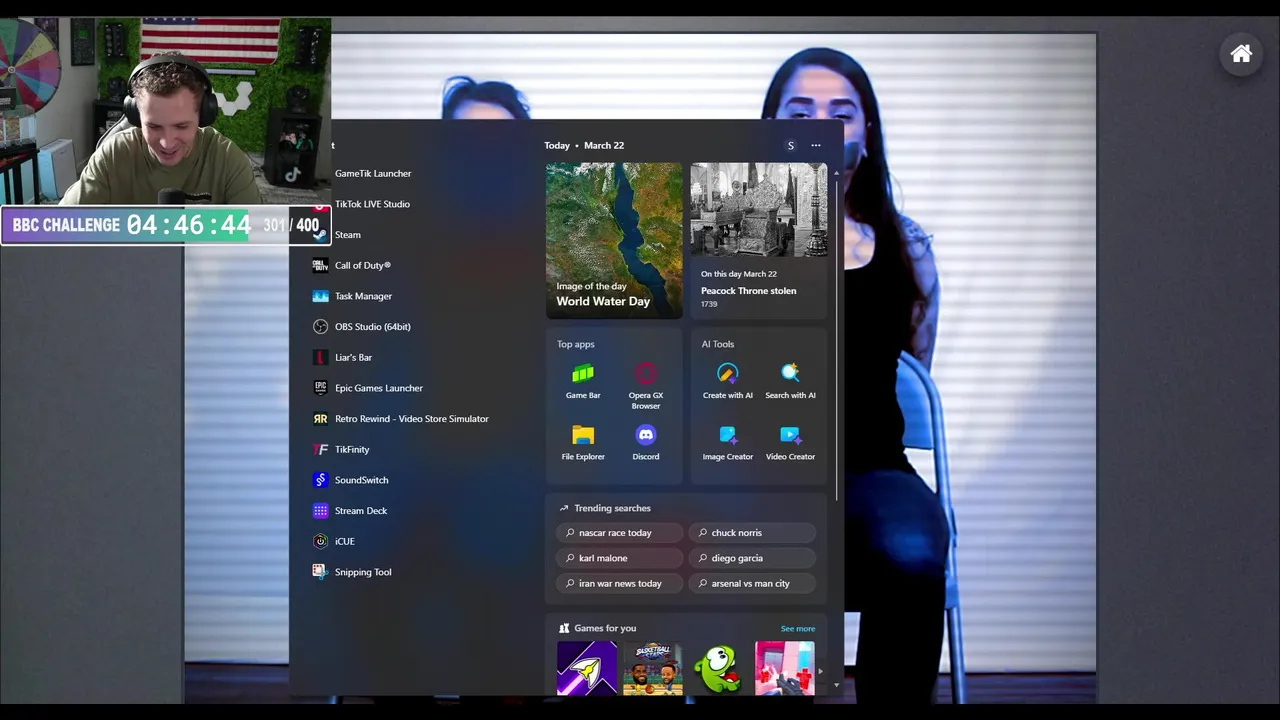
Task: Open Game Bar in Top apps
Action: (583, 382)
